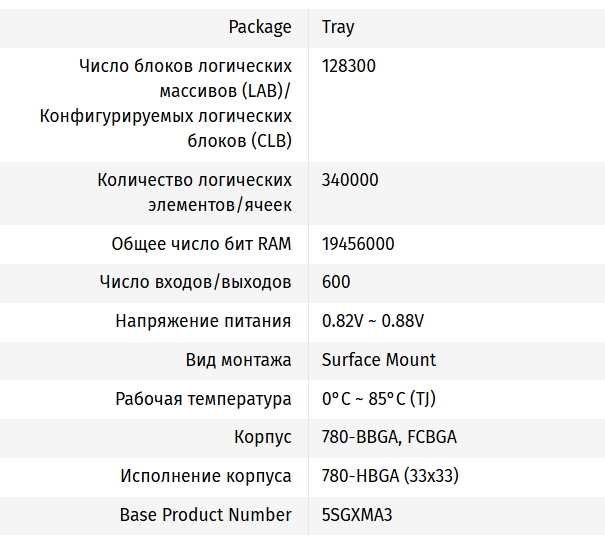Click the LAB/CLB logic blocks label
The image size is (605, 549).
(166, 103)
